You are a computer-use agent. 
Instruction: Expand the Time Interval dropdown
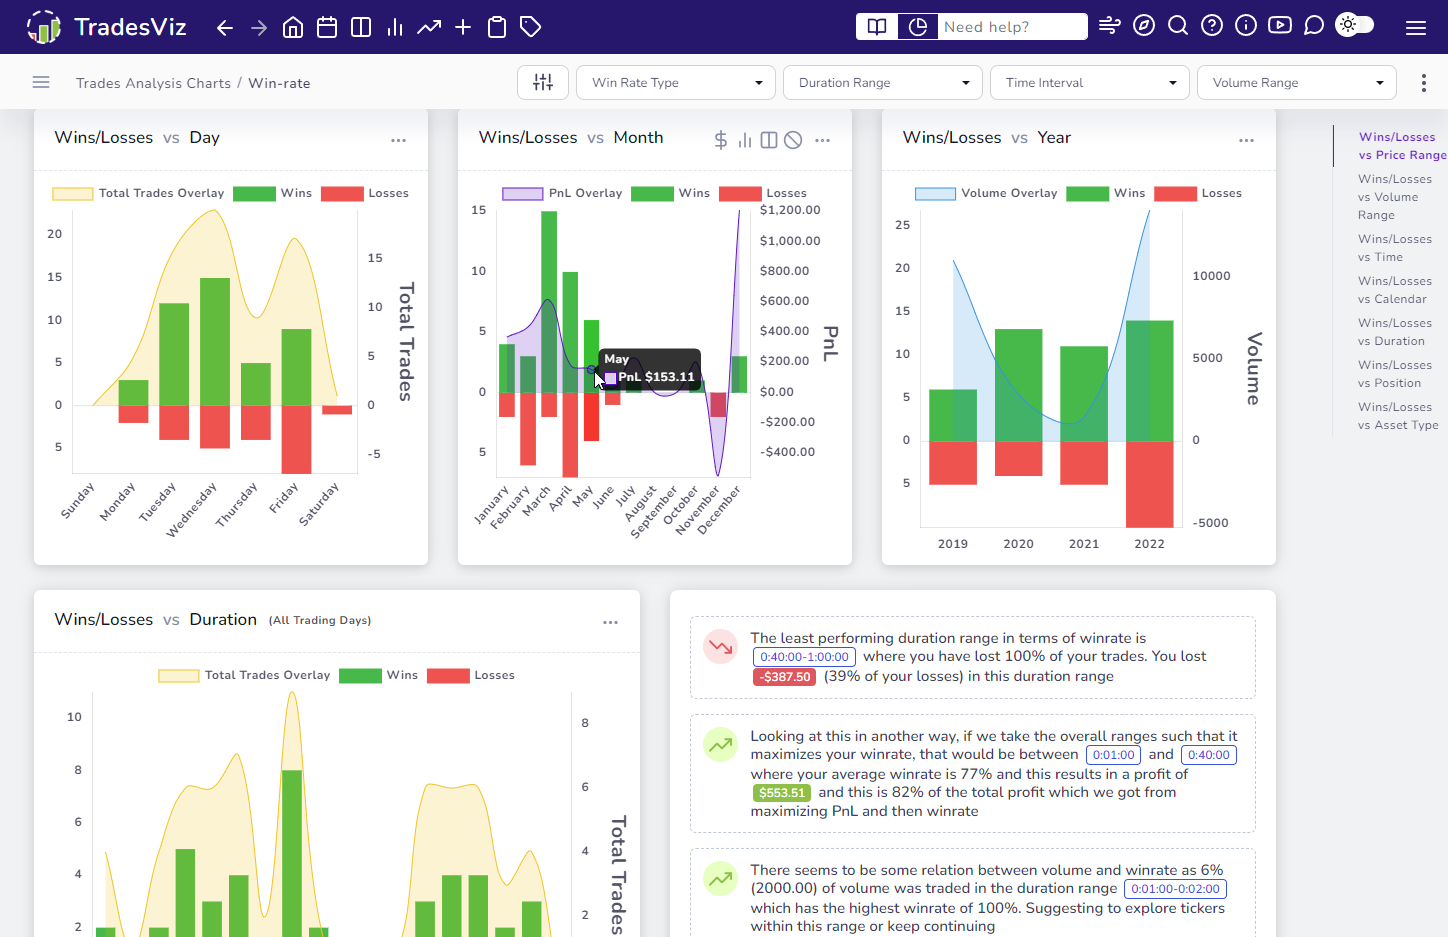click(x=1090, y=82)
